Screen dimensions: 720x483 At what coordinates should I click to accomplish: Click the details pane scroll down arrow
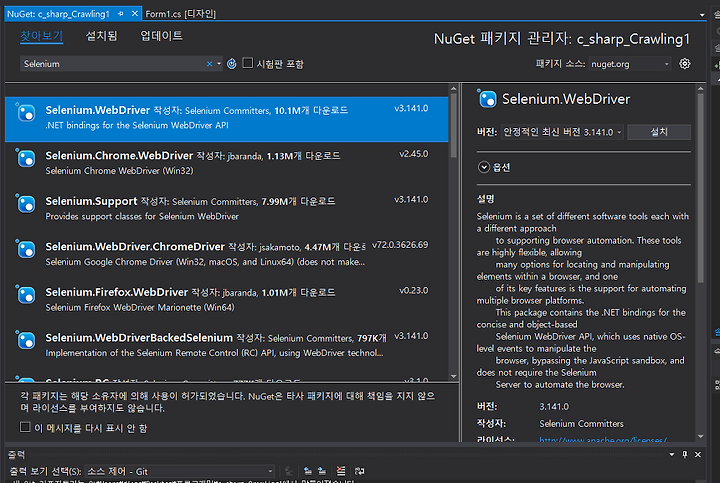(x=700, y=437)
